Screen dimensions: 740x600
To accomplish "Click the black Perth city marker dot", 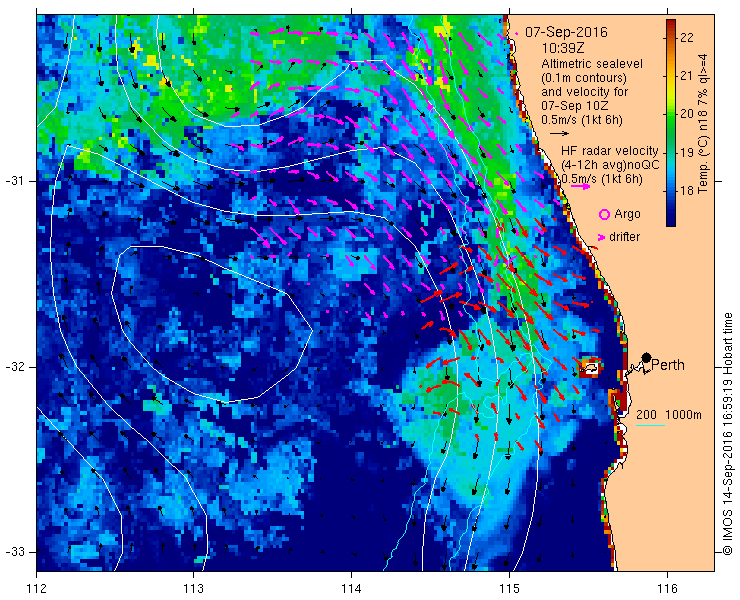I will [647, 357].
